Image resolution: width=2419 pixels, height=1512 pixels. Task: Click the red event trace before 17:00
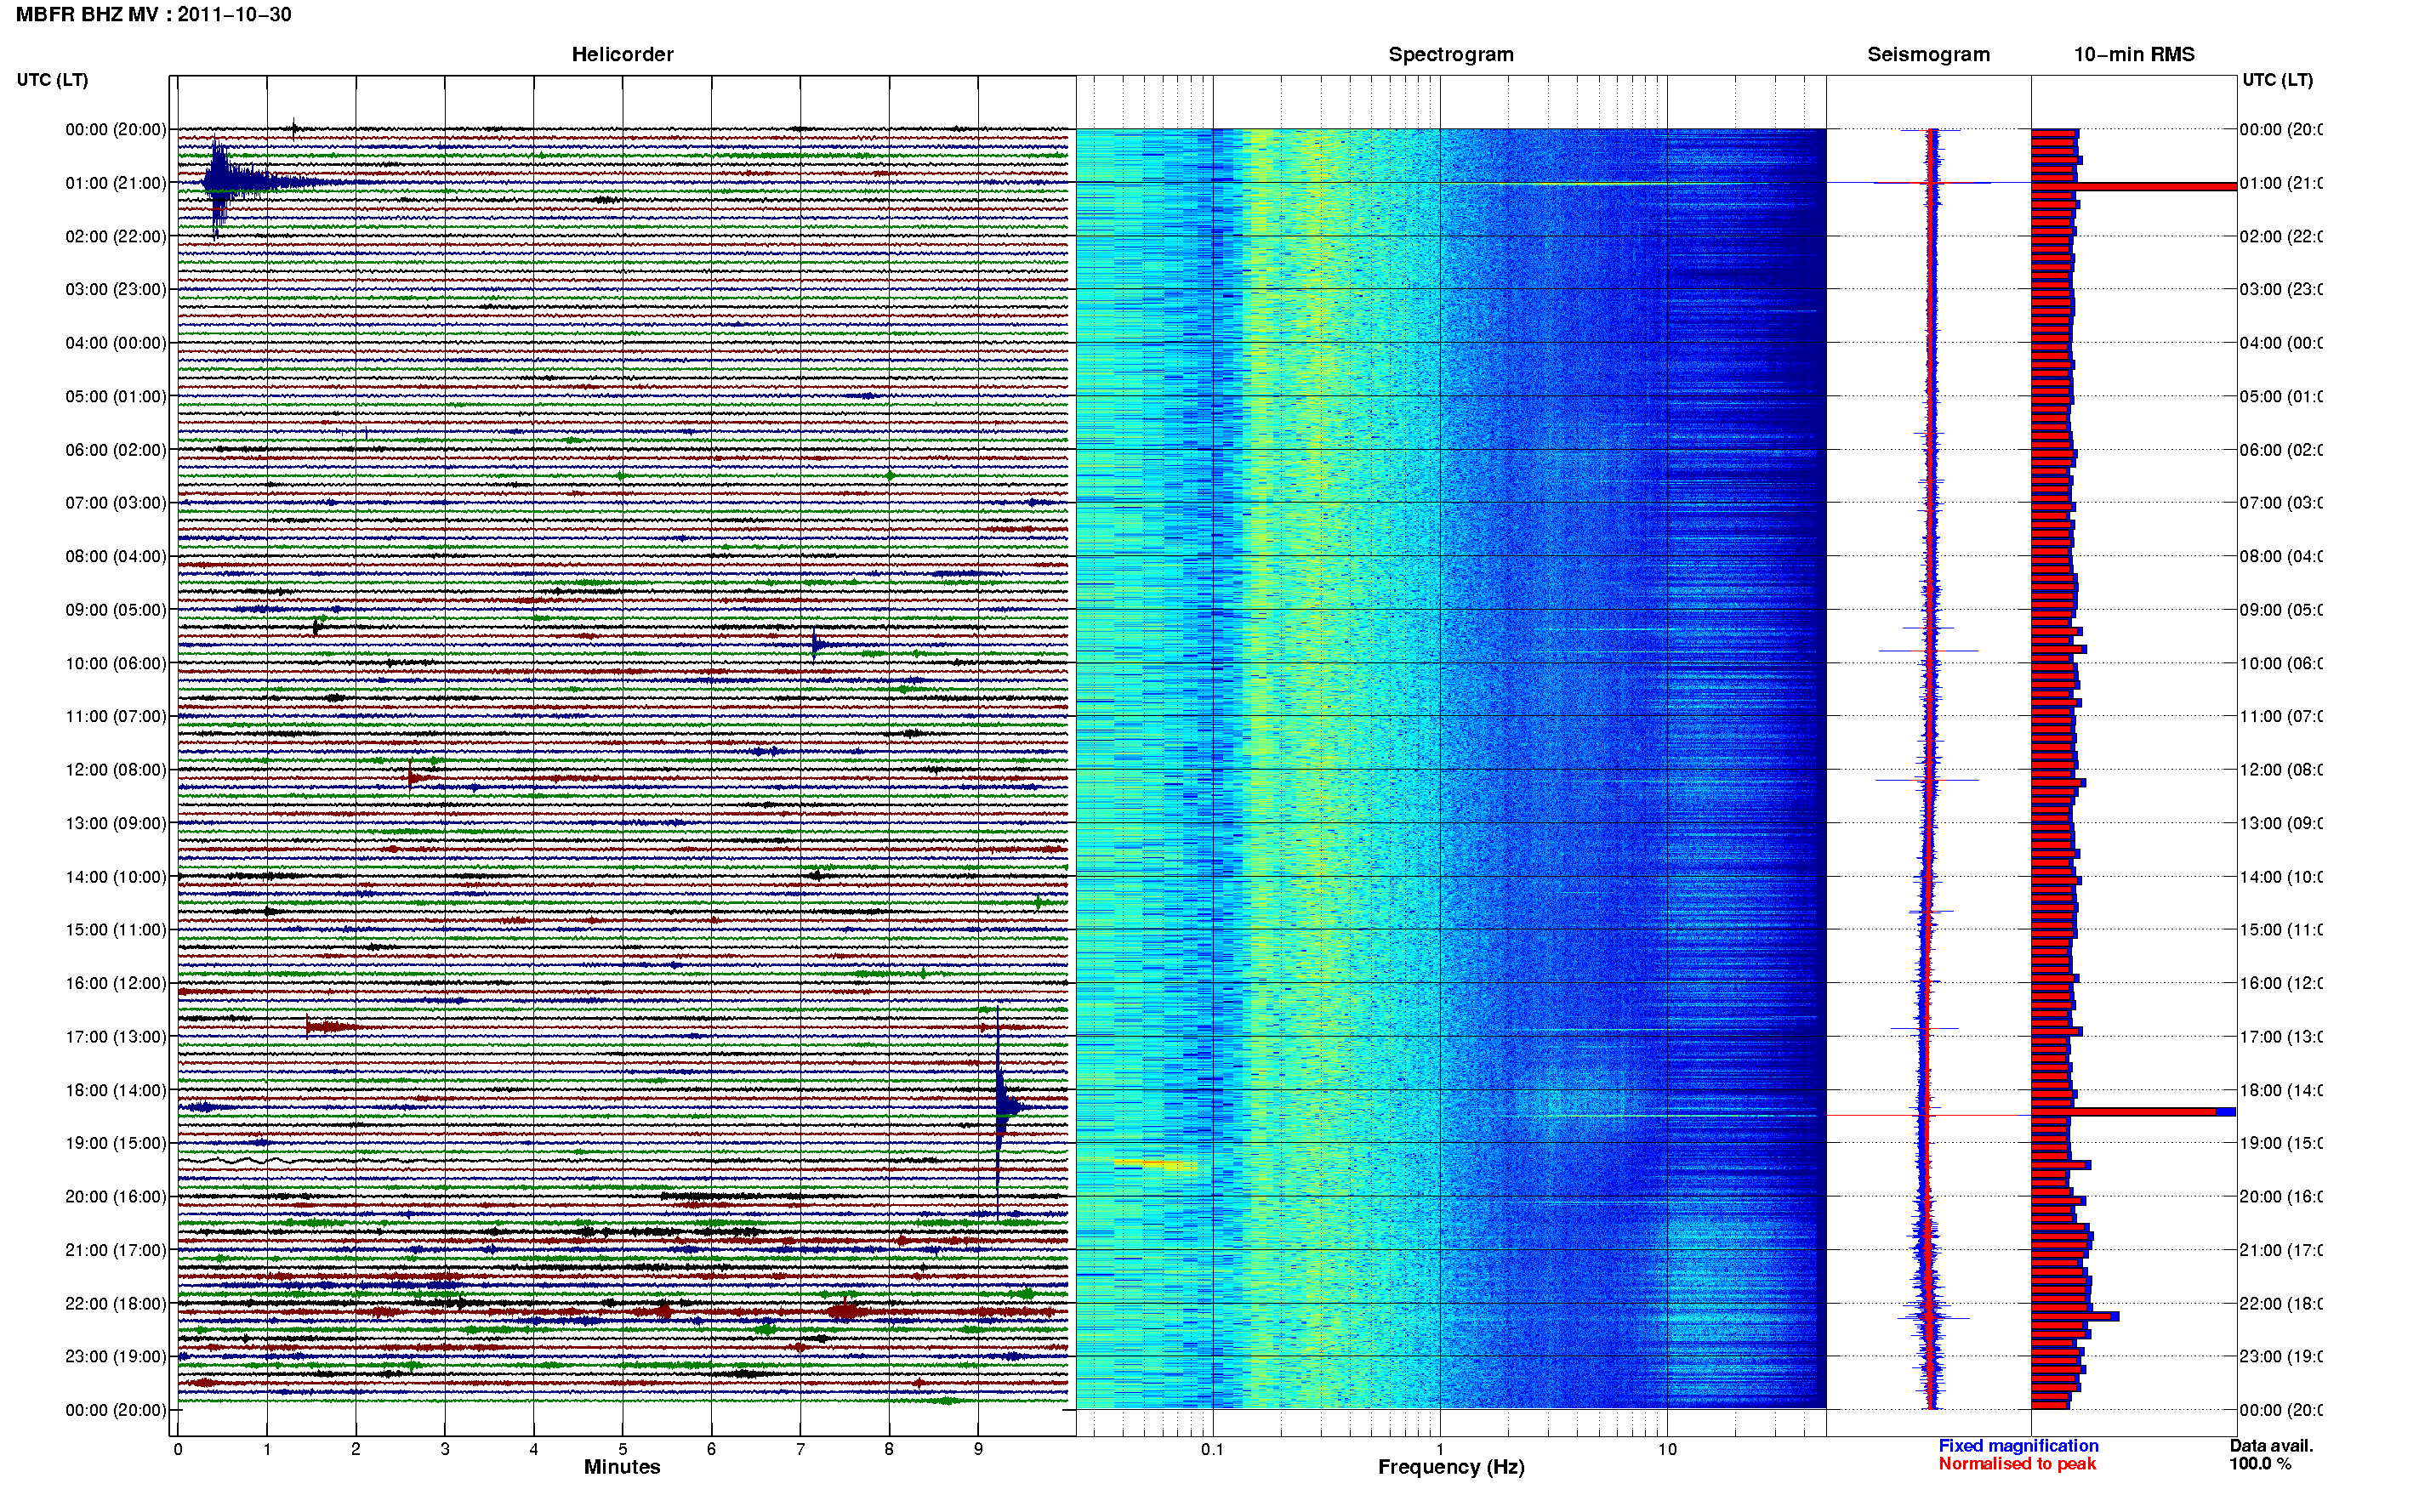click(330, 1026)
